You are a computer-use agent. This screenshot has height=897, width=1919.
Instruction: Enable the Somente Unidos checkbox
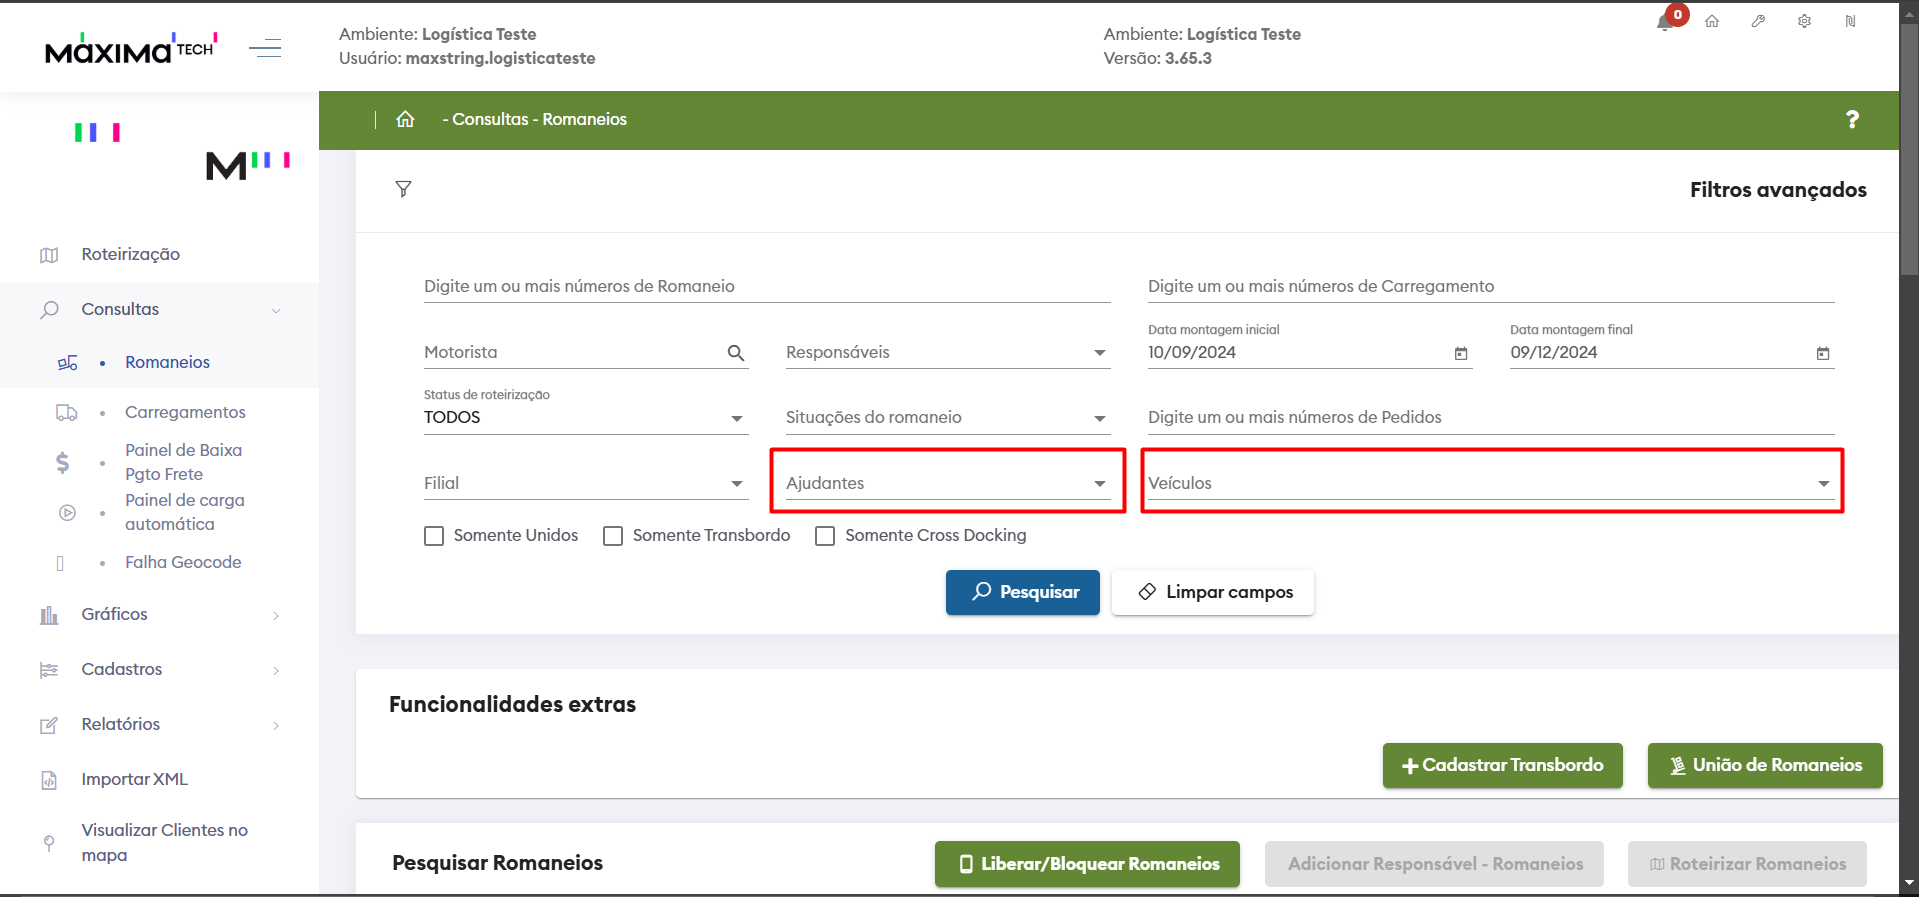coord(434,536)
